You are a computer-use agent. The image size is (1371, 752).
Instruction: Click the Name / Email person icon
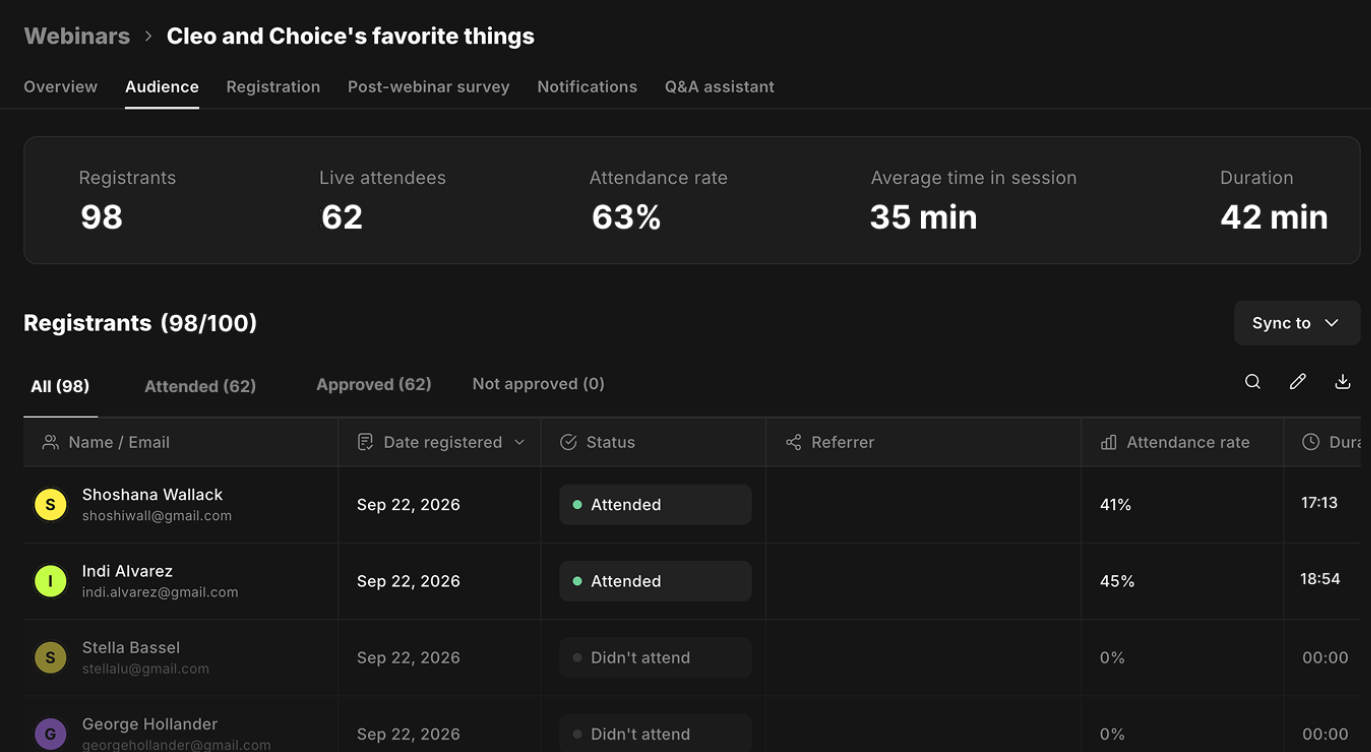tap(50, 442)
